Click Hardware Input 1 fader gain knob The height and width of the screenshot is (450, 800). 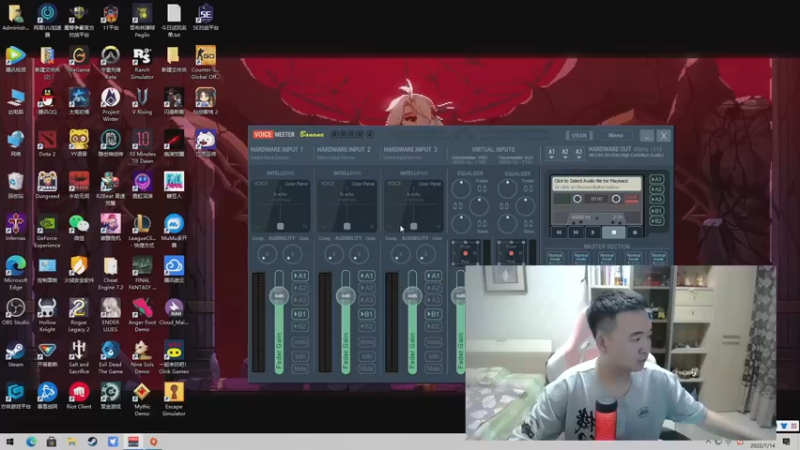pos(279,296)
